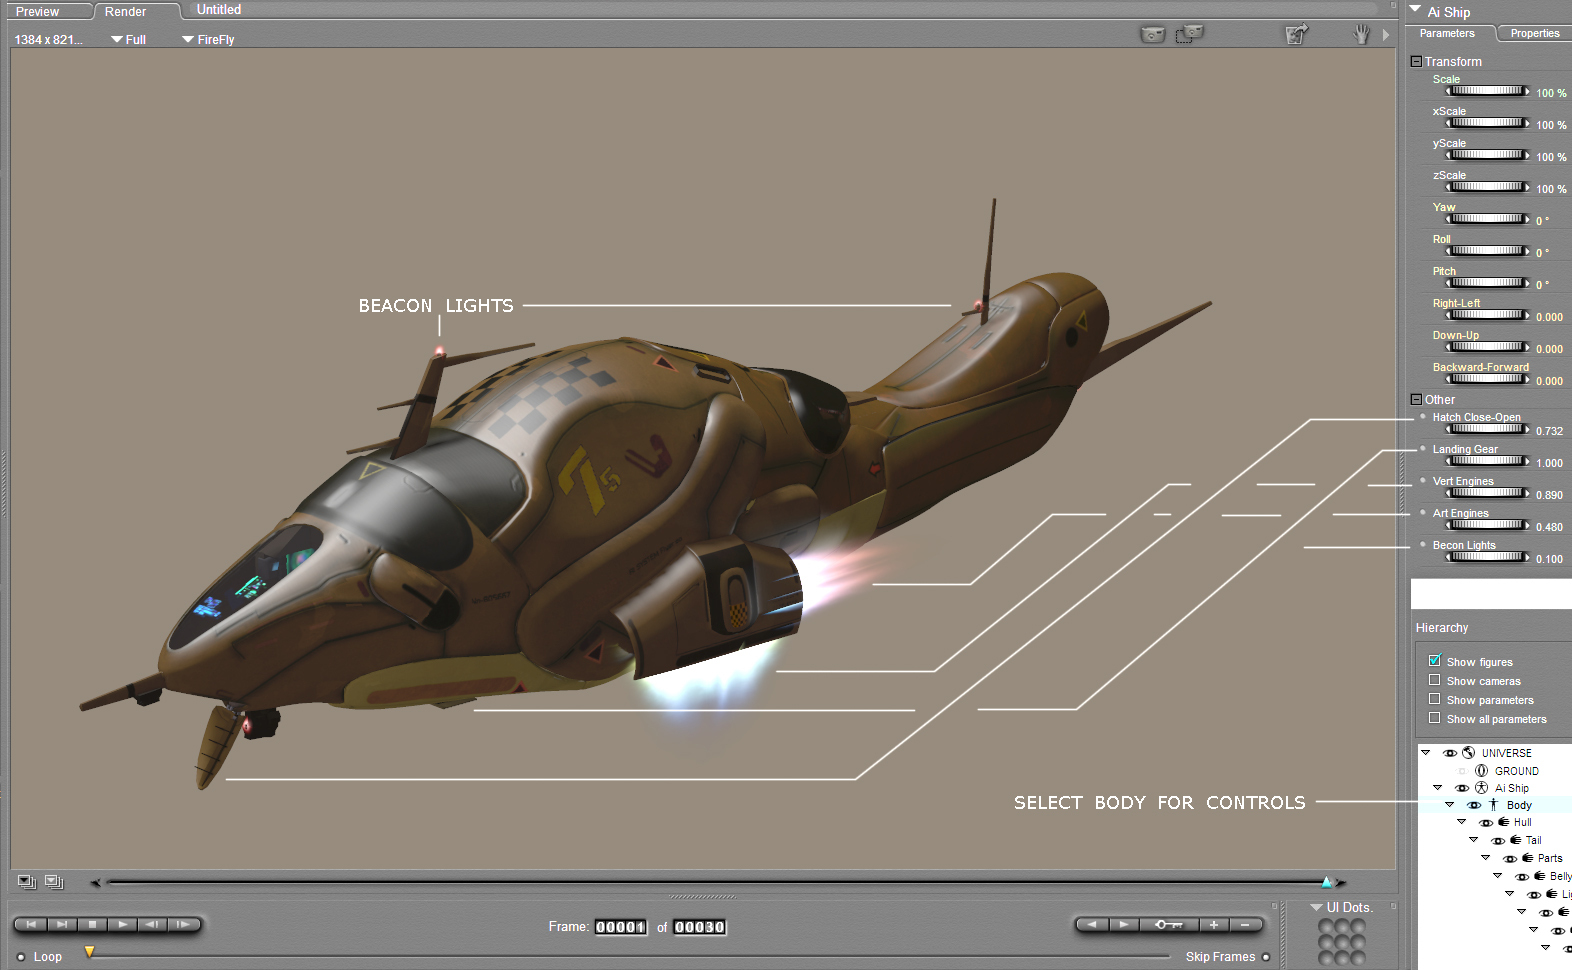The image size is (1572, 970).
Task: Click the 1384 x 821 render dimensions
Action: coord(49,40)
